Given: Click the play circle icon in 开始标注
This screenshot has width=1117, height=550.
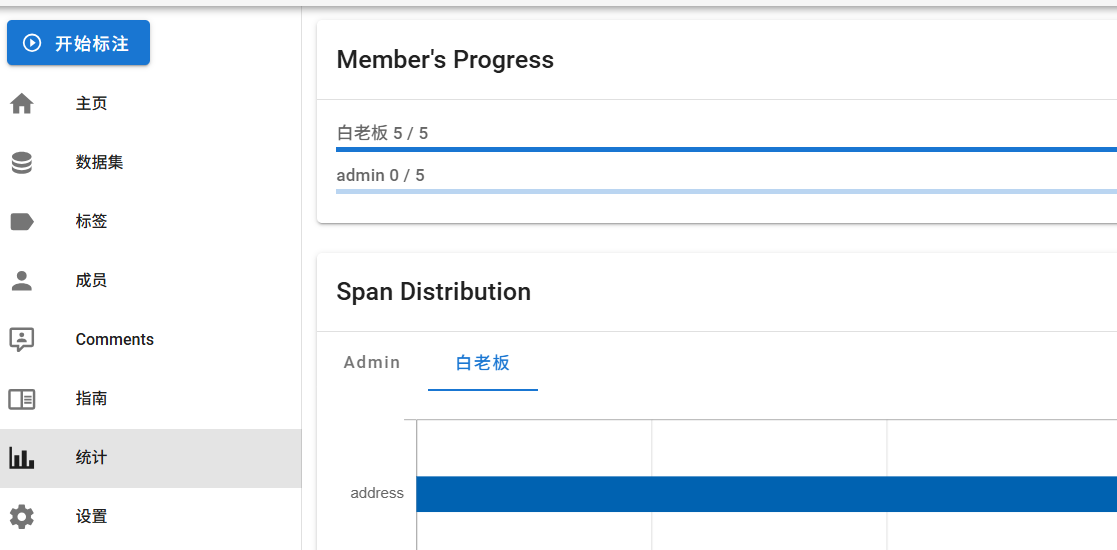Looking at the screenshot, I should click(x=31, y=43).
